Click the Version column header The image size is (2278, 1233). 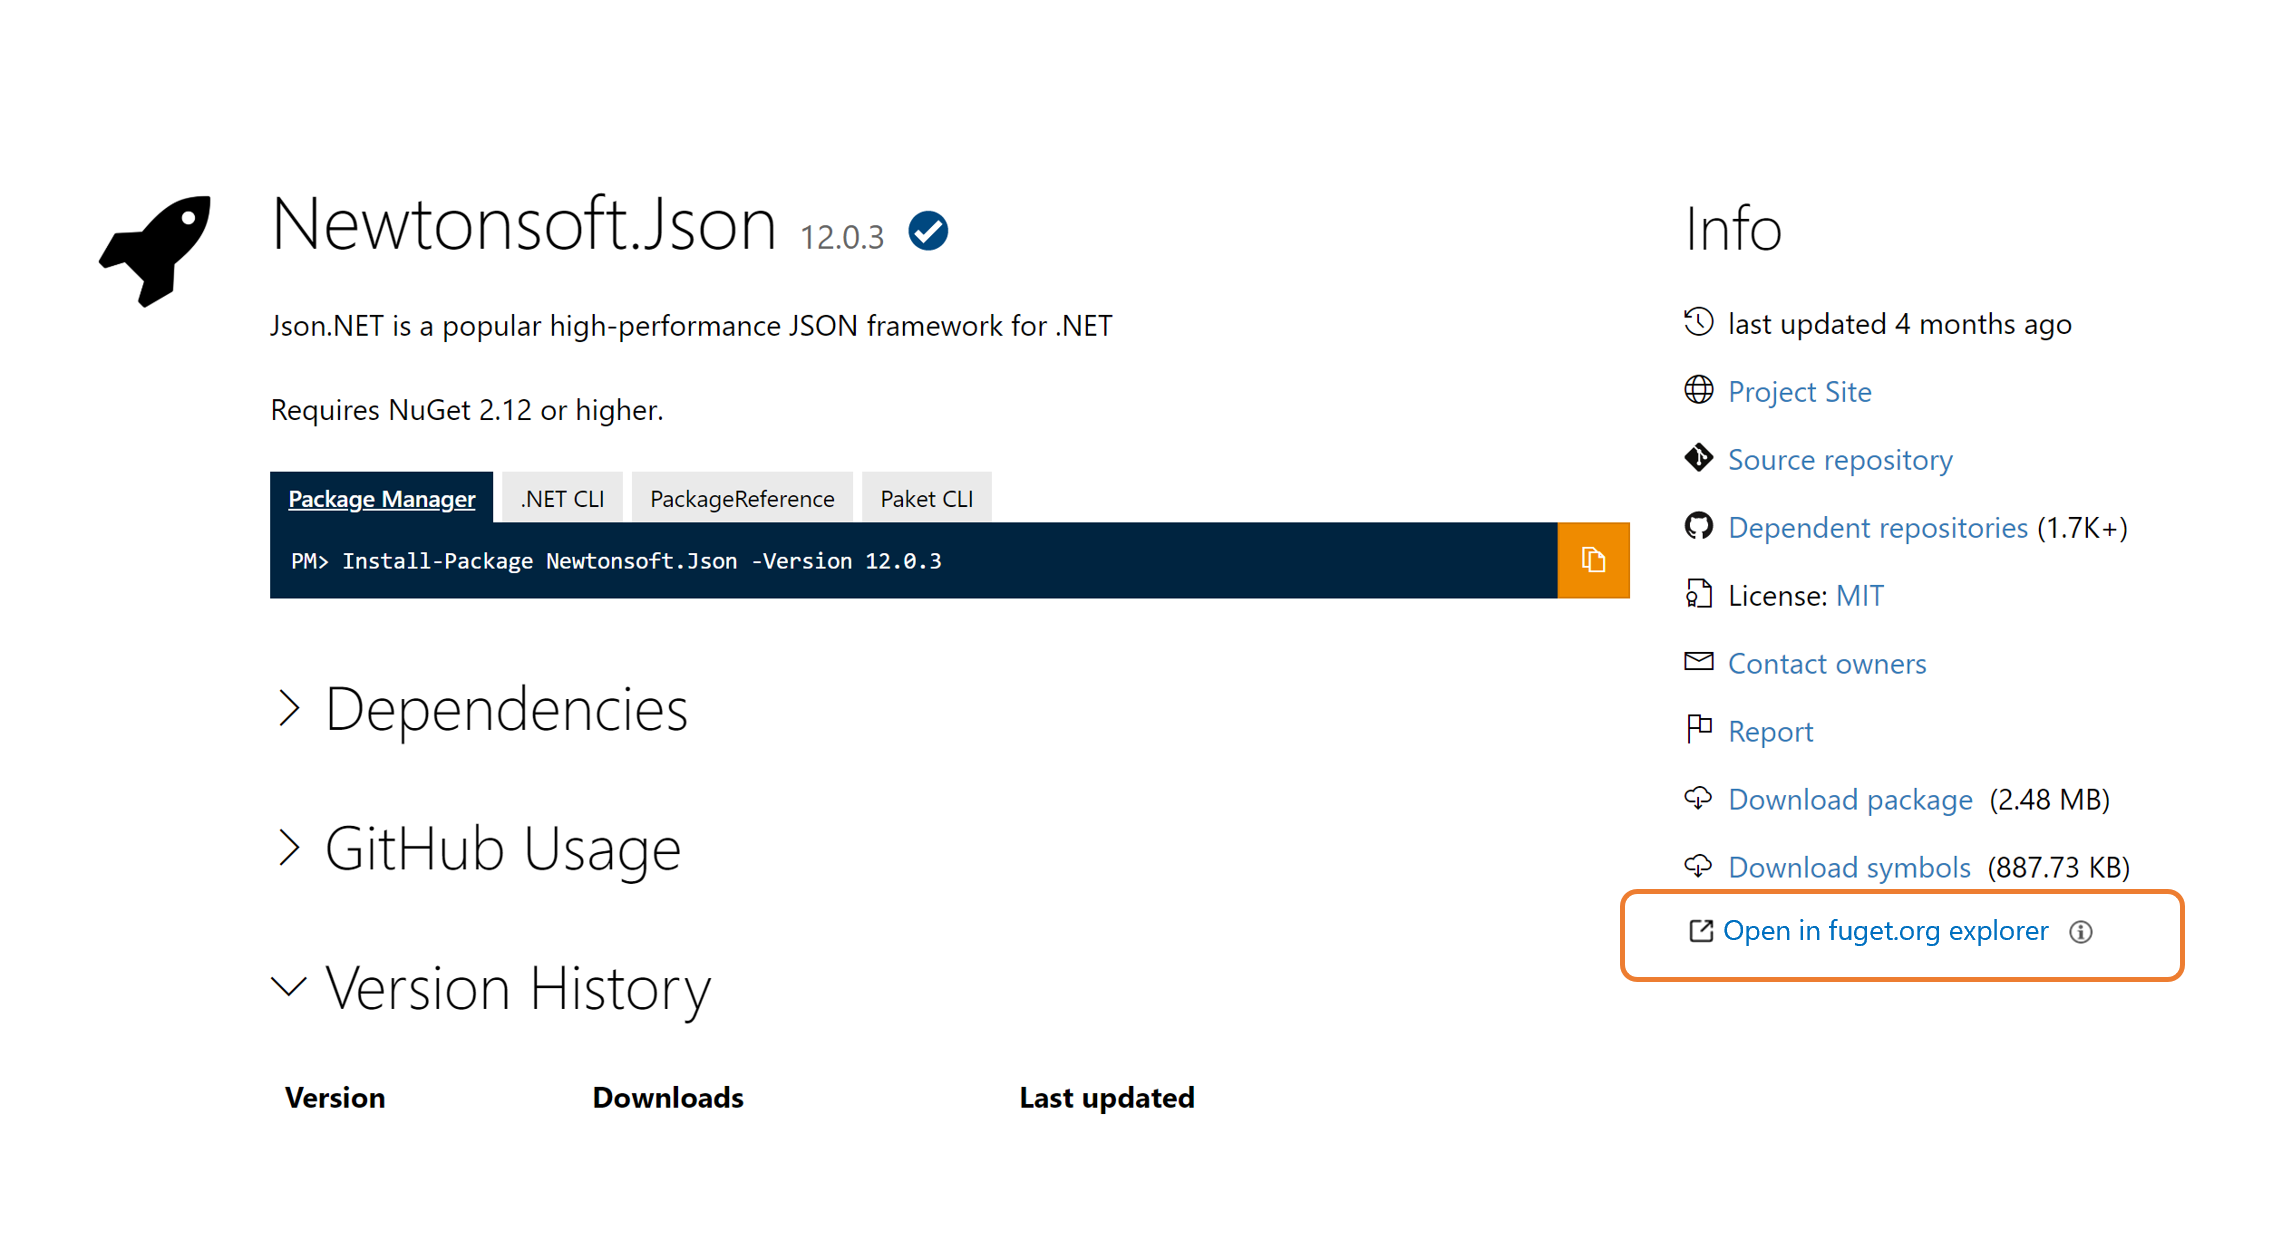pos(335,1098)
